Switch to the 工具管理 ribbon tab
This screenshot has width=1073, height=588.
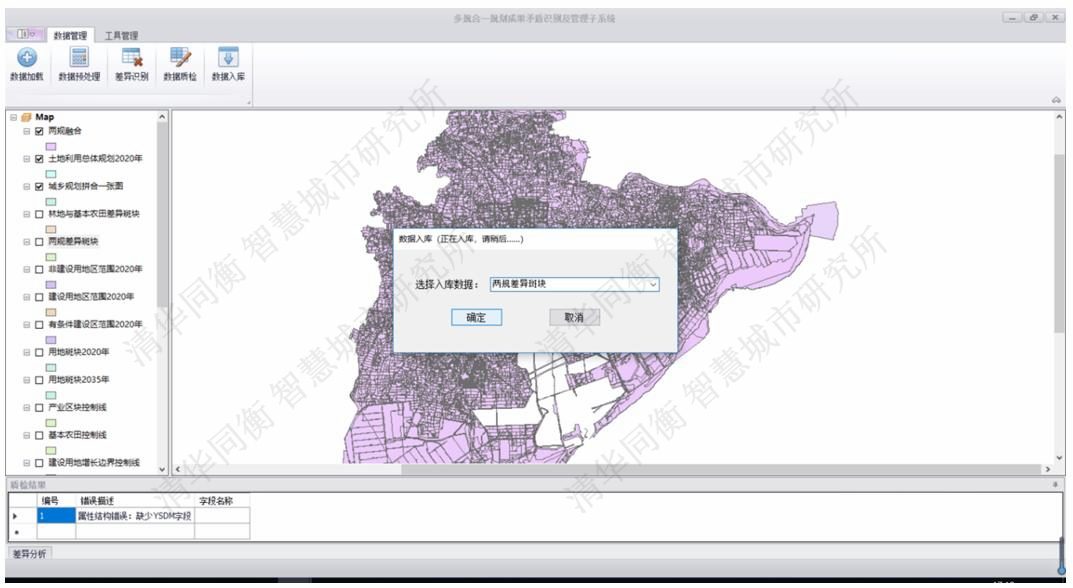tap(123, 36)
